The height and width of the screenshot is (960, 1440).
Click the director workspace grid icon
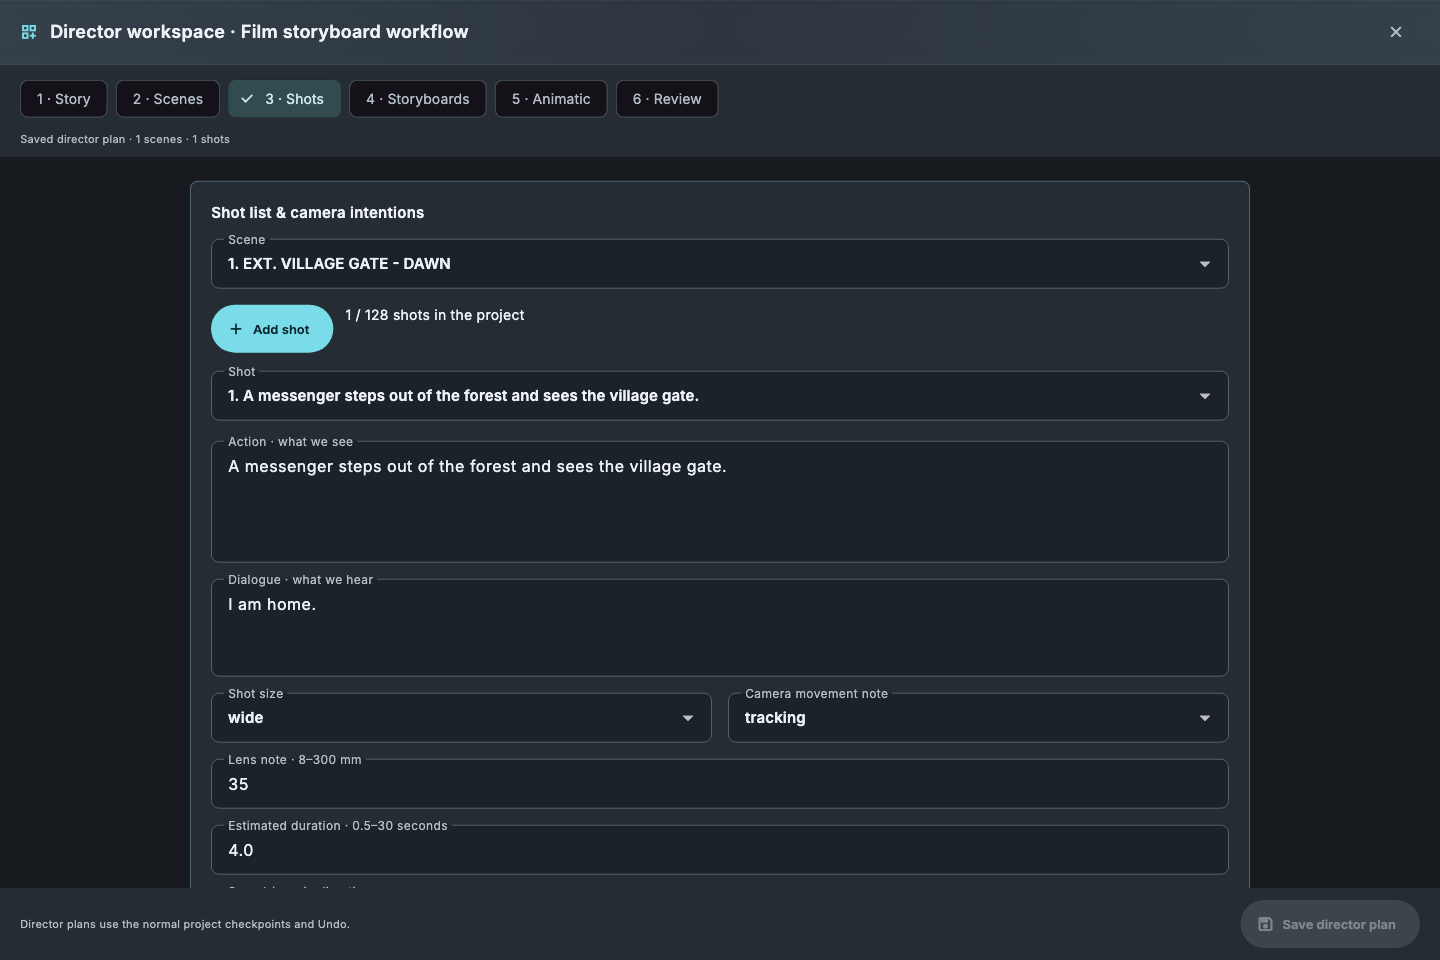pos(29,32)
